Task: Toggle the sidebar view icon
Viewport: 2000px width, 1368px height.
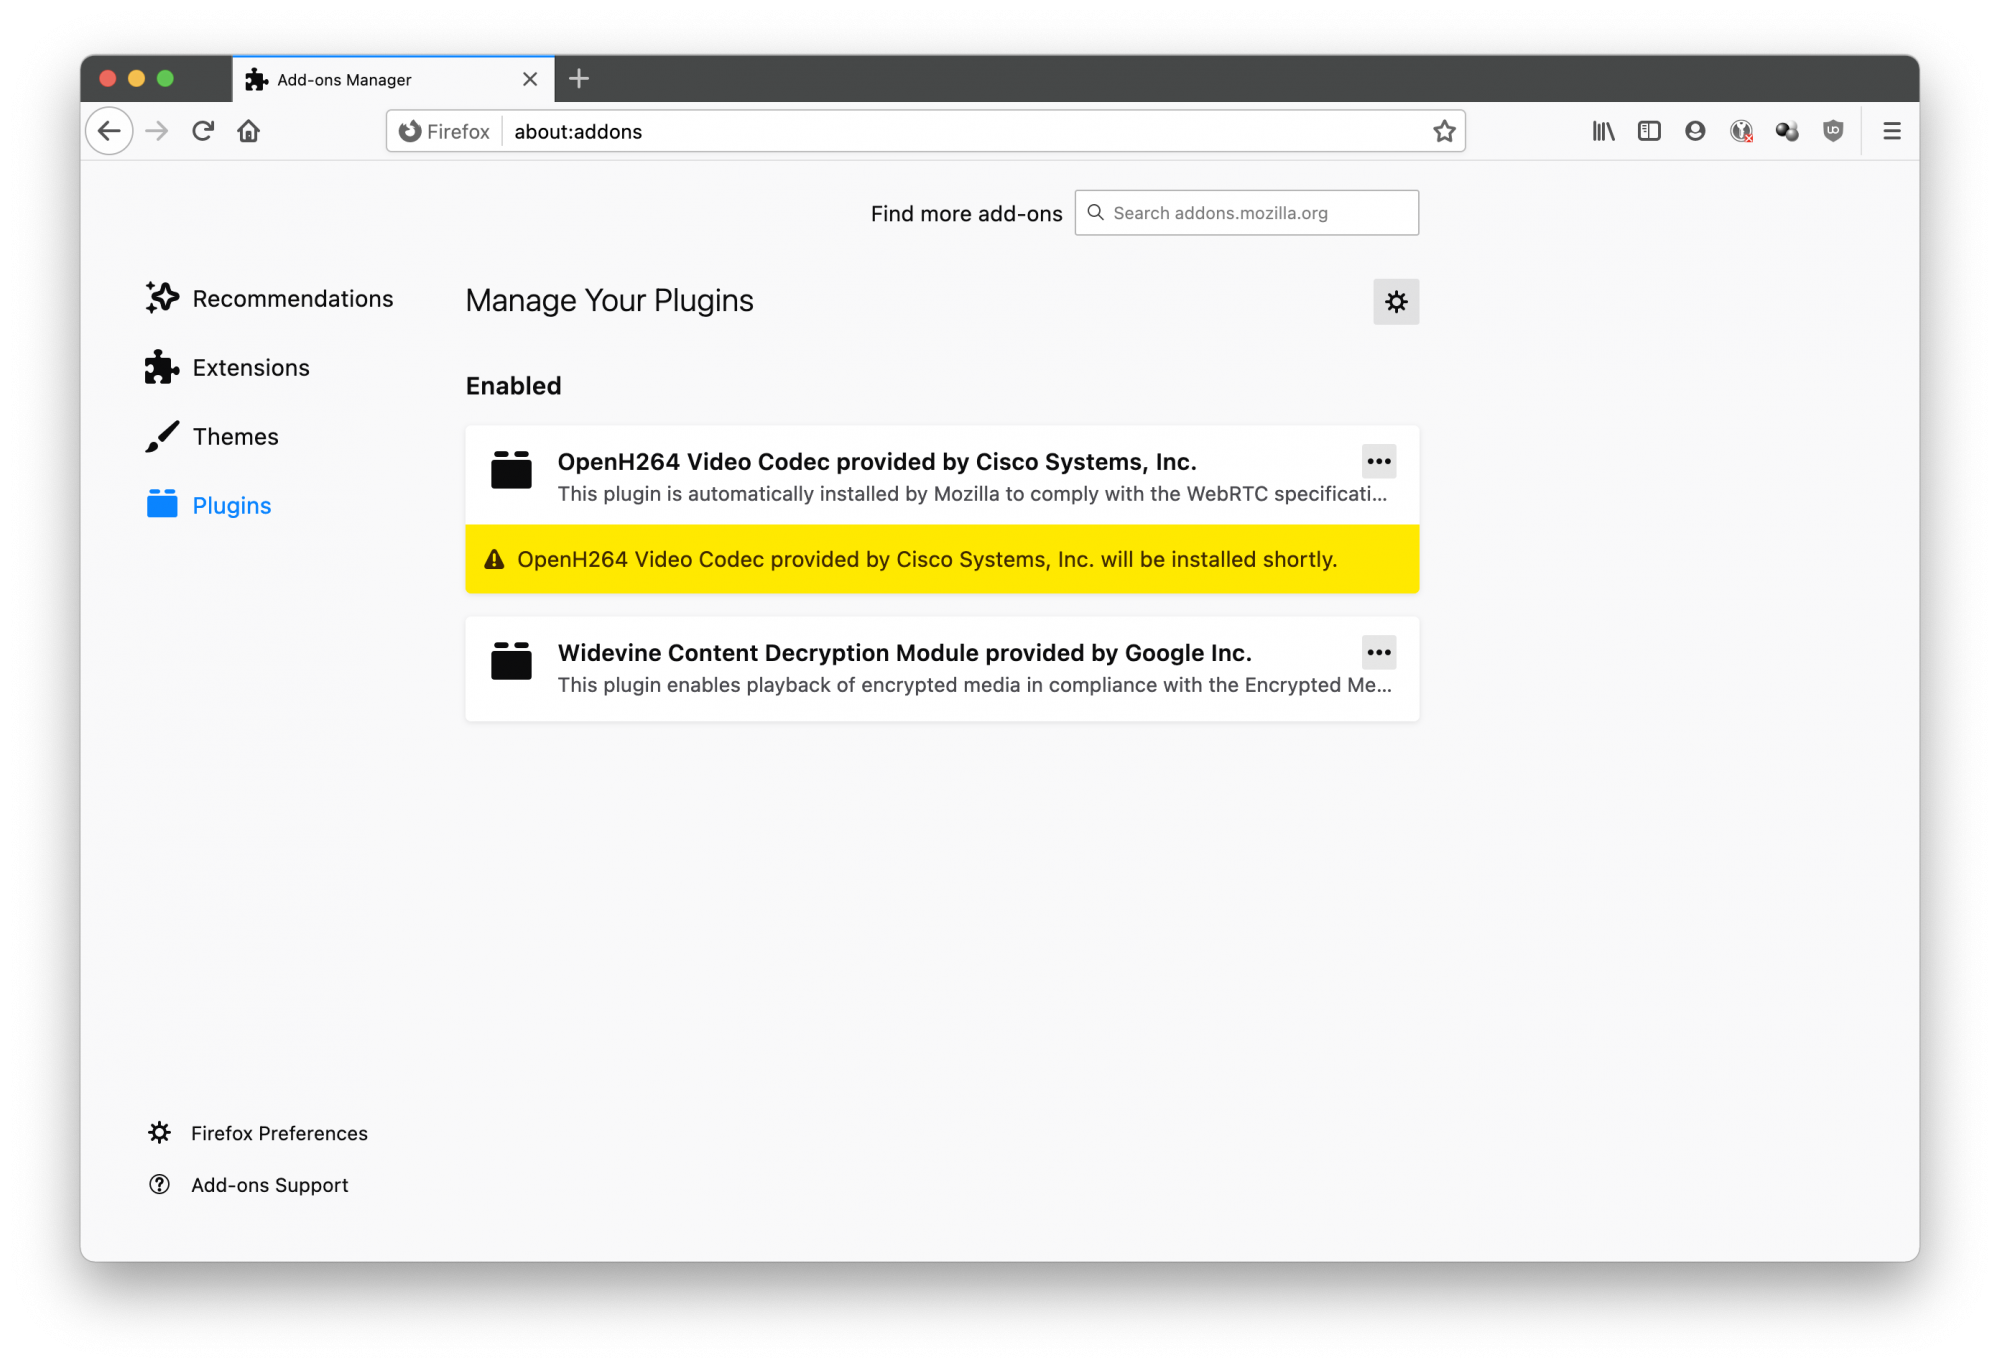Action: click(1649, 131)
